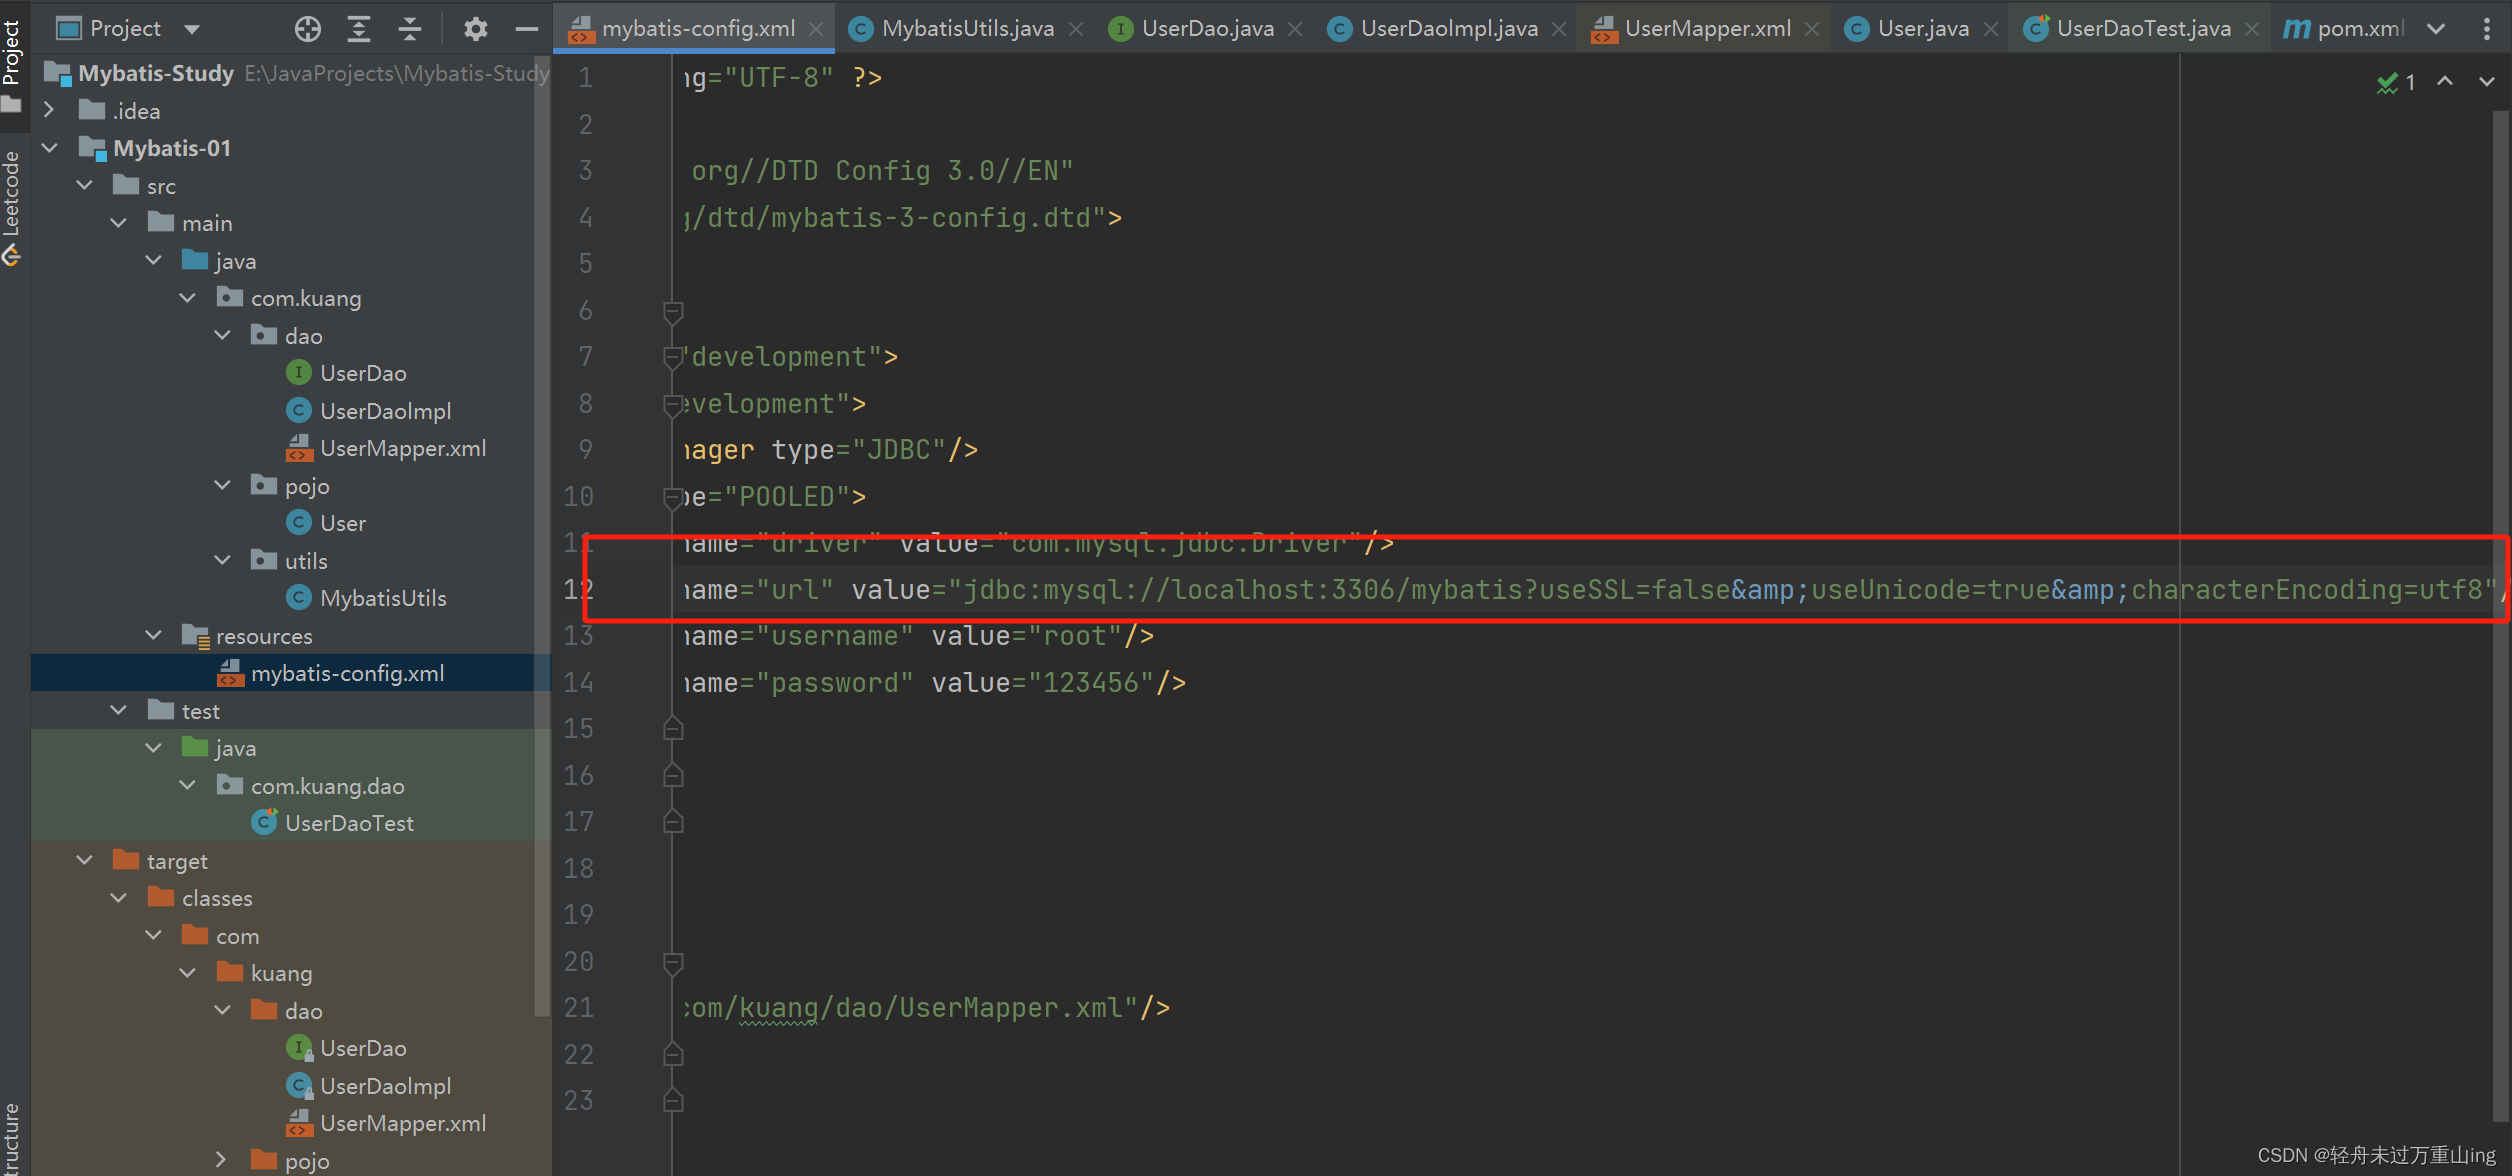The width and height of the screenshot is (2512, 1176).
Task: Switch to the pom.xml tab
Action: point(2357,28)
